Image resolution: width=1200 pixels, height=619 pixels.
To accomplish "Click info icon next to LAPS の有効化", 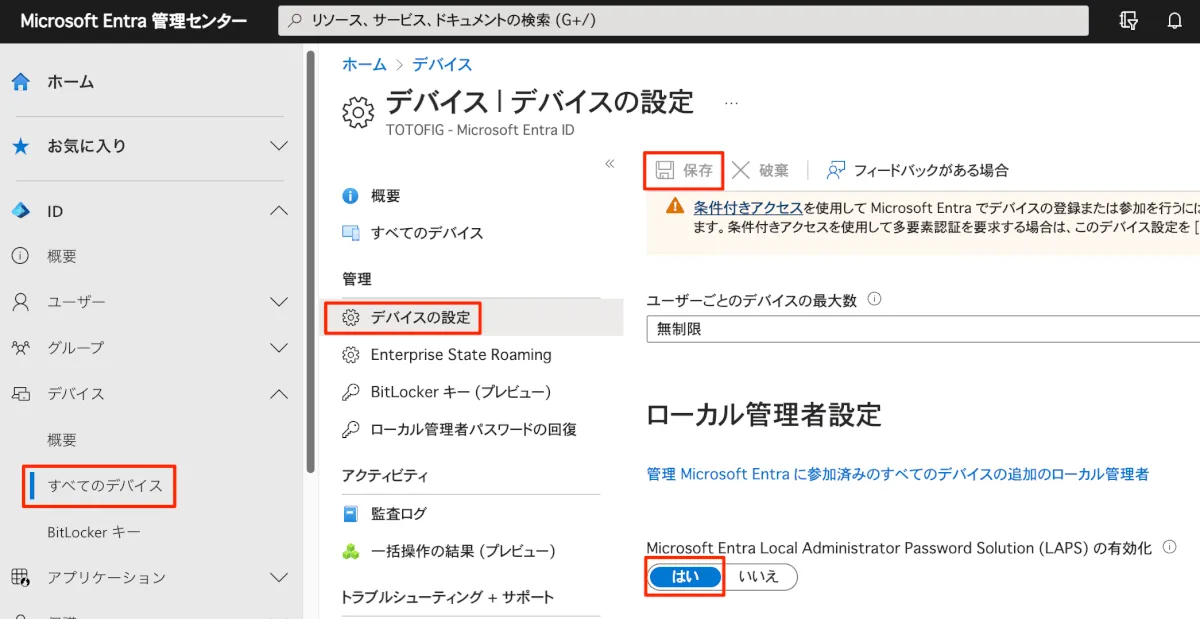I will click(1169, 547).
